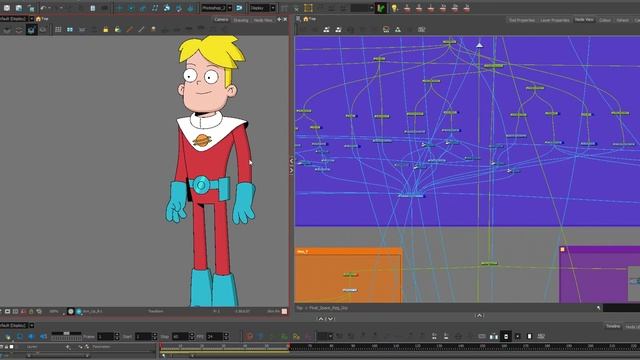Click the last red deformation icon in top toolbar
This screenshot has height=360, width=640.
pos(467,8)
